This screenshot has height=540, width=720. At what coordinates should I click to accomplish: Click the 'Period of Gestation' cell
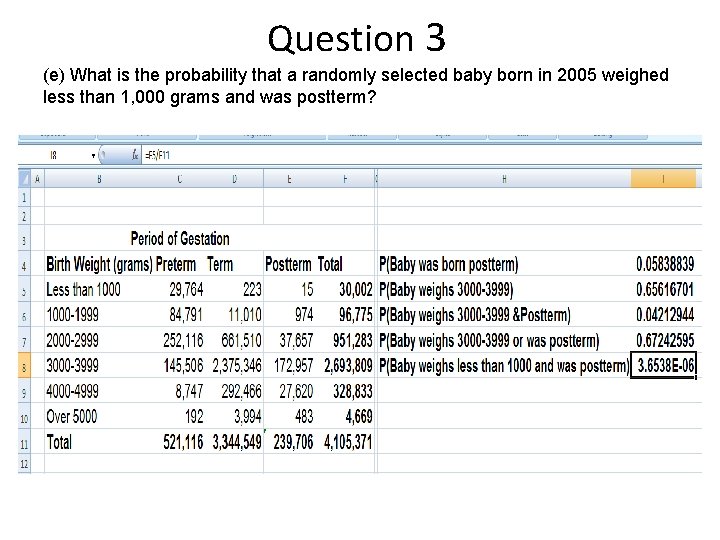[x=180, y=239]
